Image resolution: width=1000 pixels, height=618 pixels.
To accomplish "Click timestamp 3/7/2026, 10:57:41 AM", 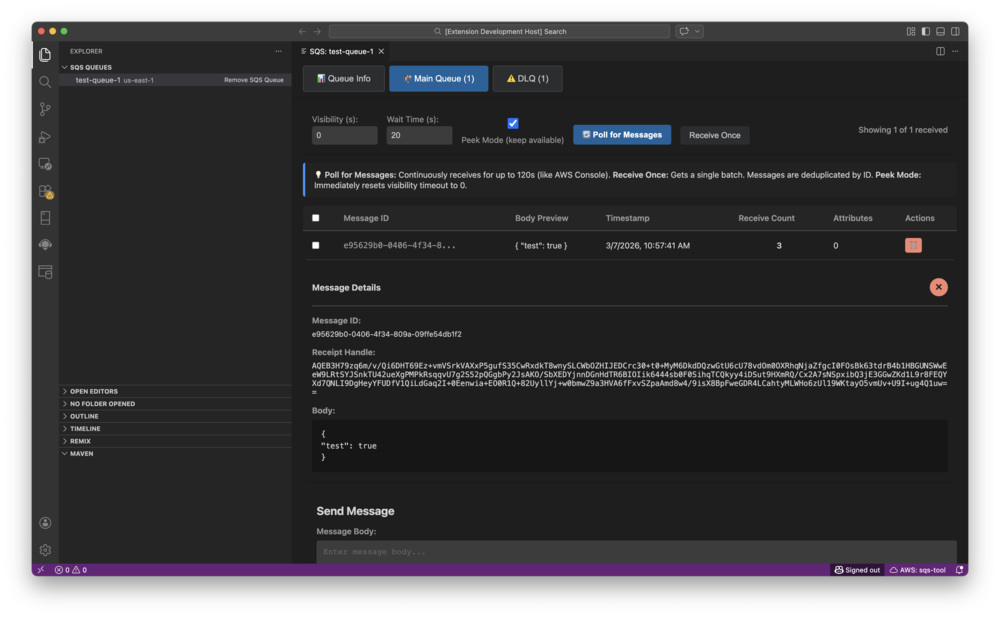I will (x=648, y=246).
